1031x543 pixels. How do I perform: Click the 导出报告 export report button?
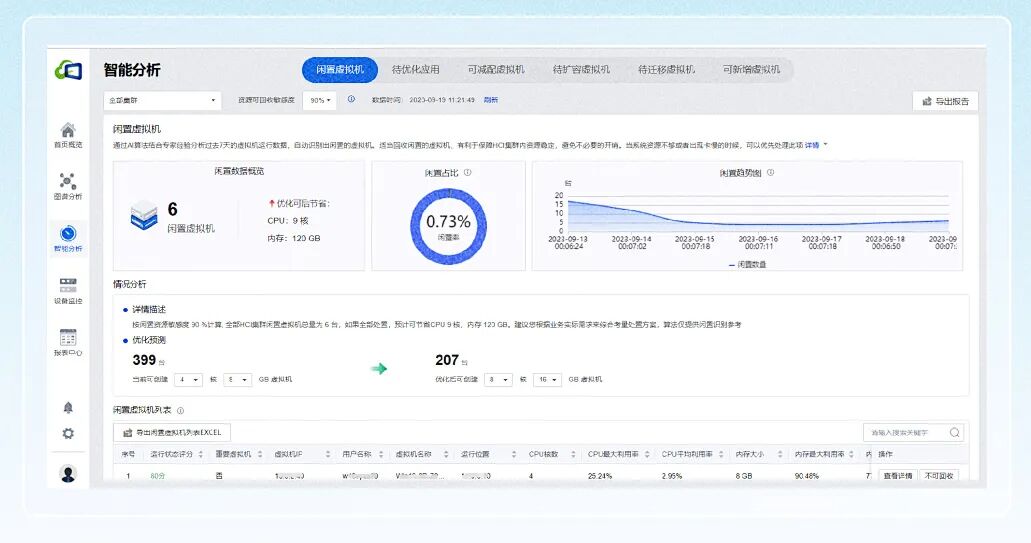pos(946,101)
